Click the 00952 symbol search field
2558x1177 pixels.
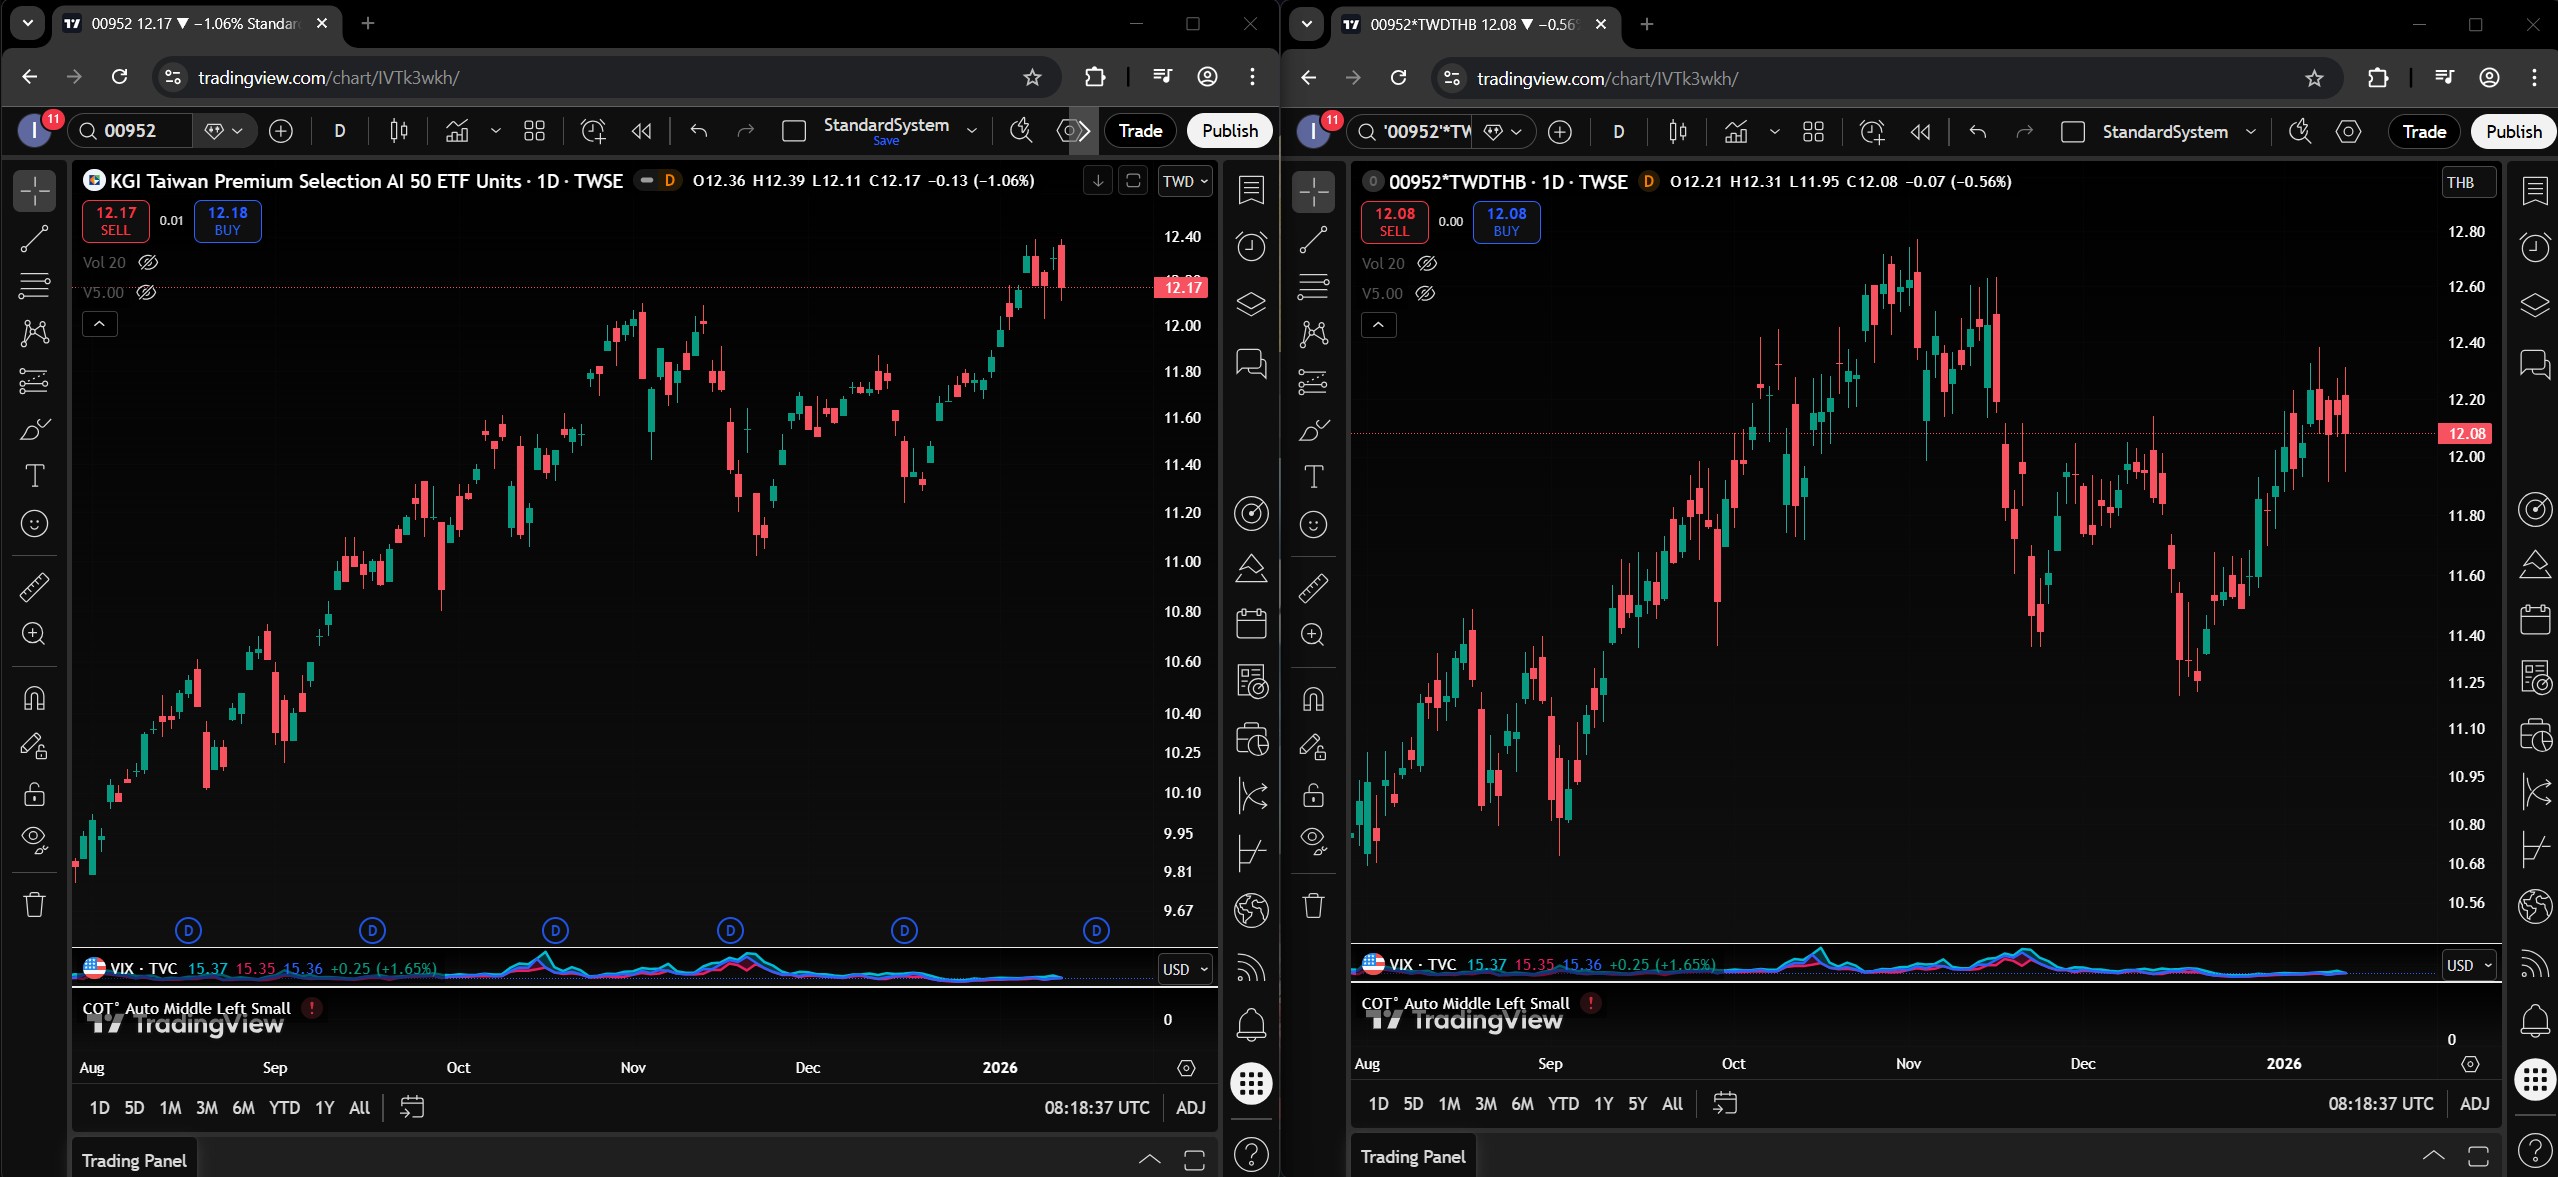tap(130, 131)
